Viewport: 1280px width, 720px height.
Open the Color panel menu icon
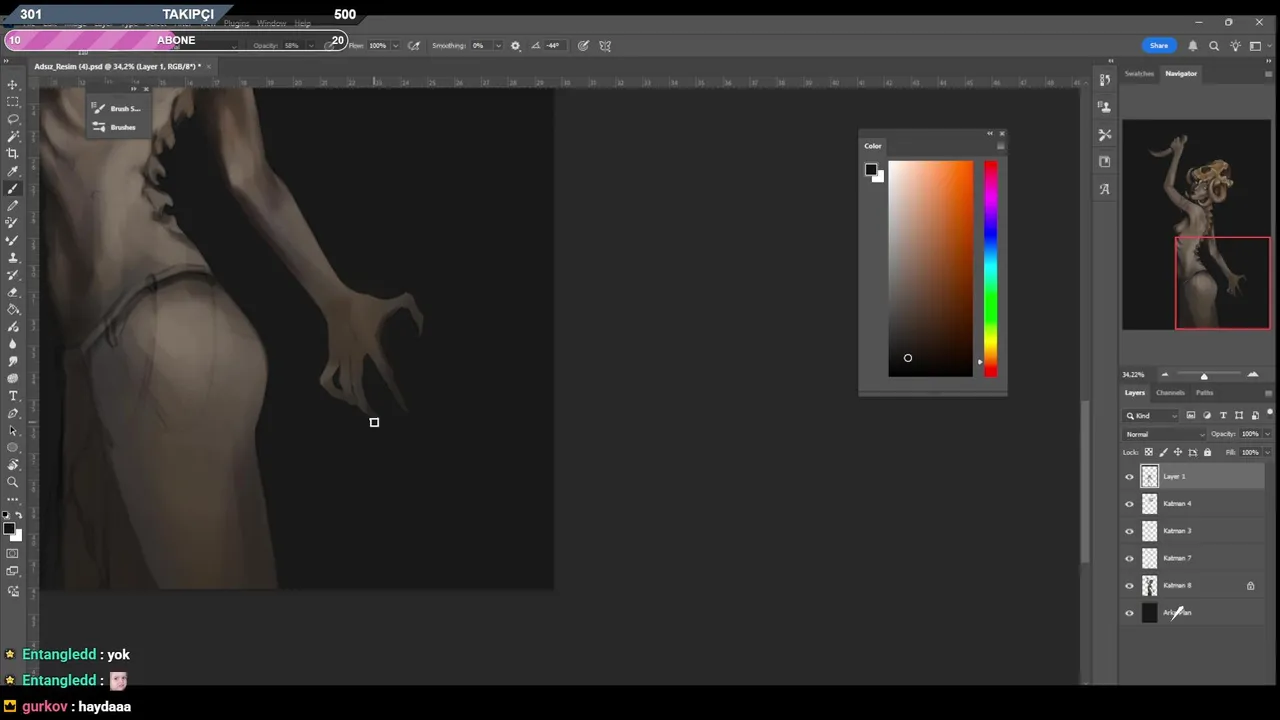pos(1000,146)
